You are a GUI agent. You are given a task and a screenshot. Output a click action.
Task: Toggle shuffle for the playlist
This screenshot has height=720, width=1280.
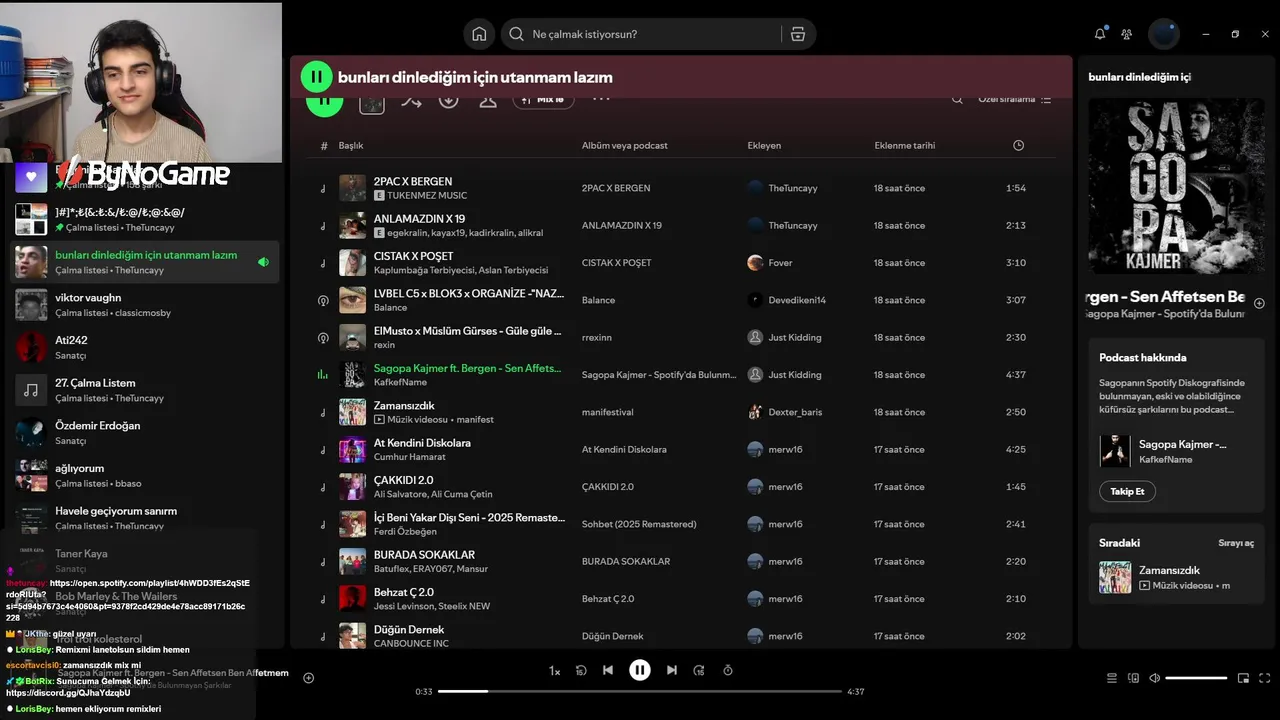click(x=411, y=100)
